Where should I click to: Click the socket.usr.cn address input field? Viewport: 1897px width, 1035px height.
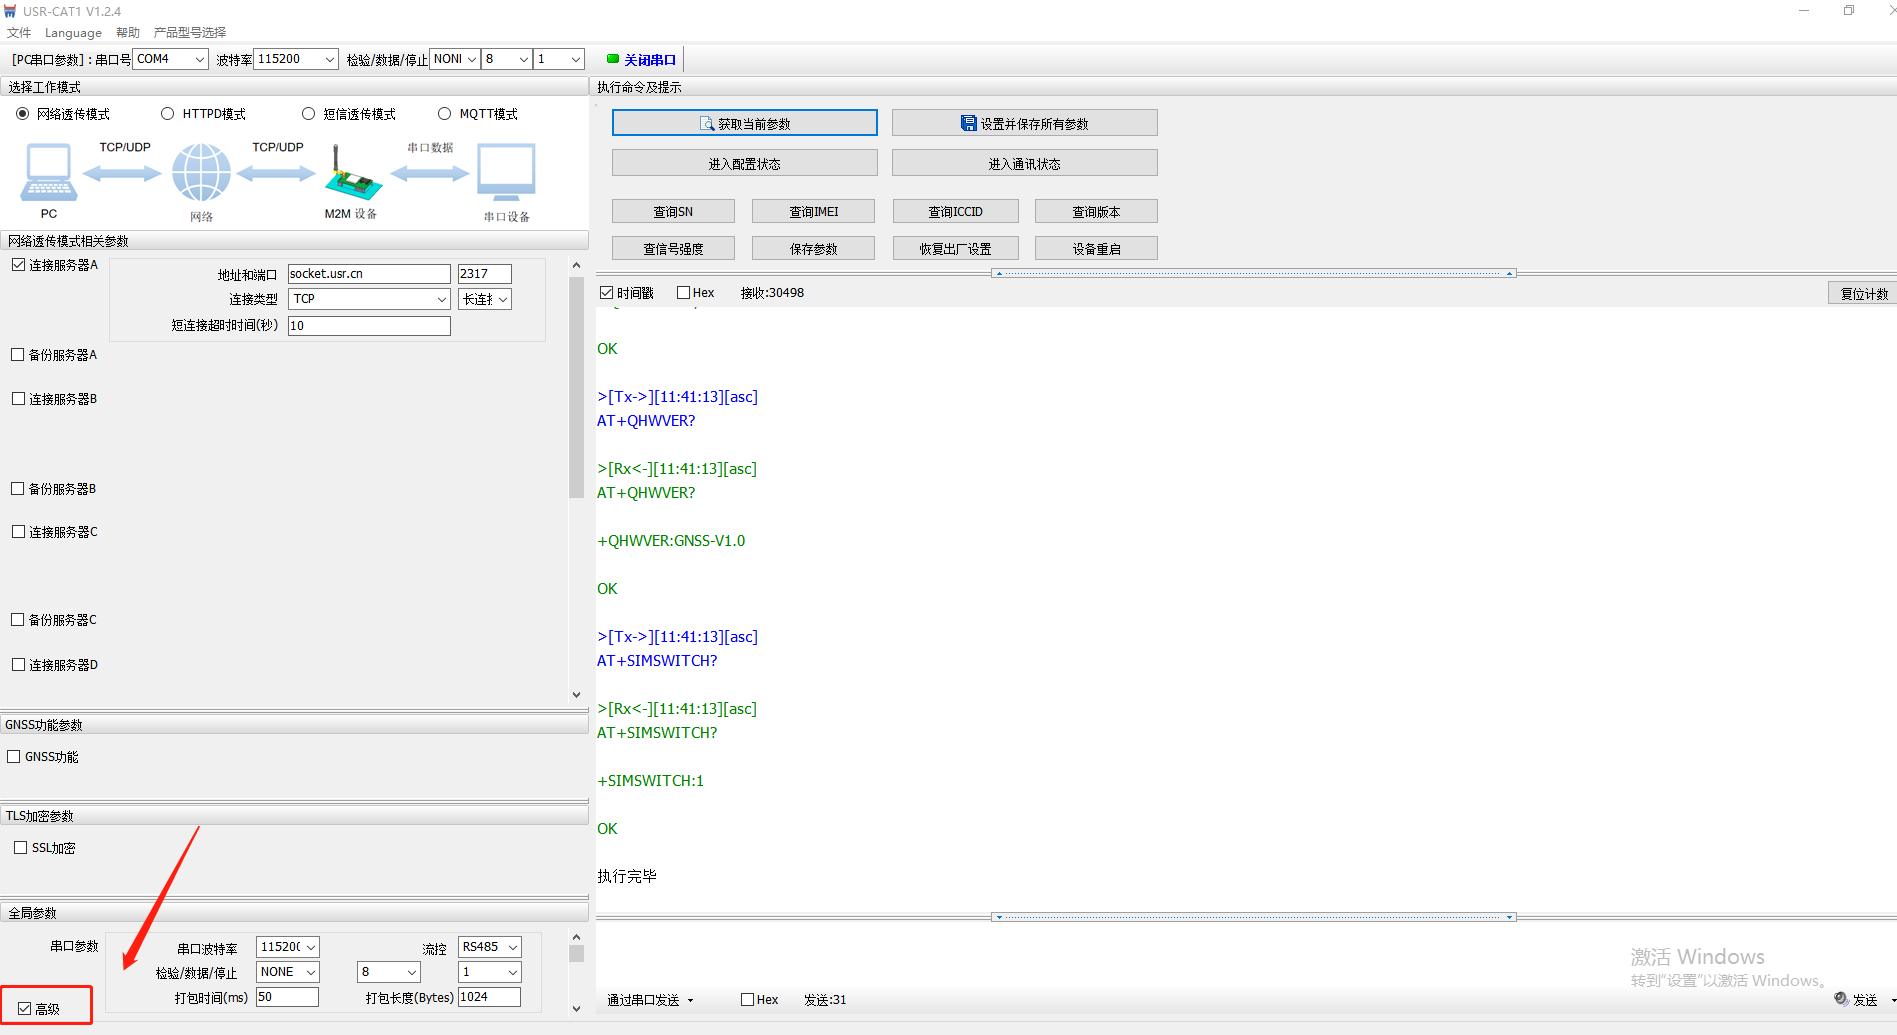pos(368,274)
